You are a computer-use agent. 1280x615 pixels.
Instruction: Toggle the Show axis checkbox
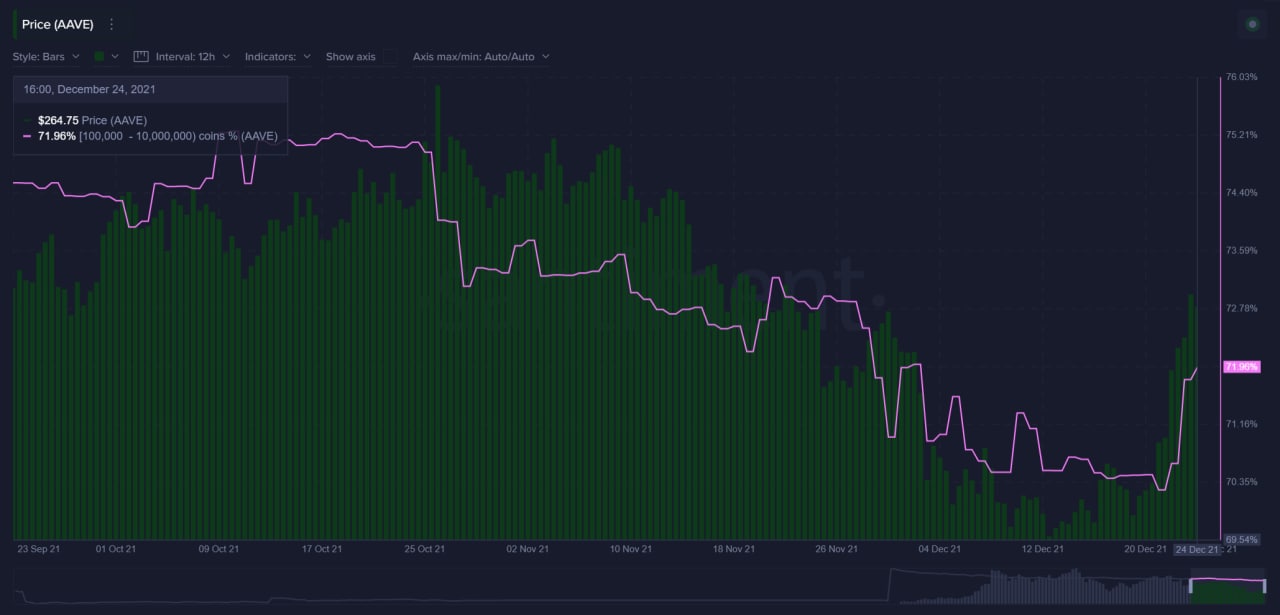390,57
